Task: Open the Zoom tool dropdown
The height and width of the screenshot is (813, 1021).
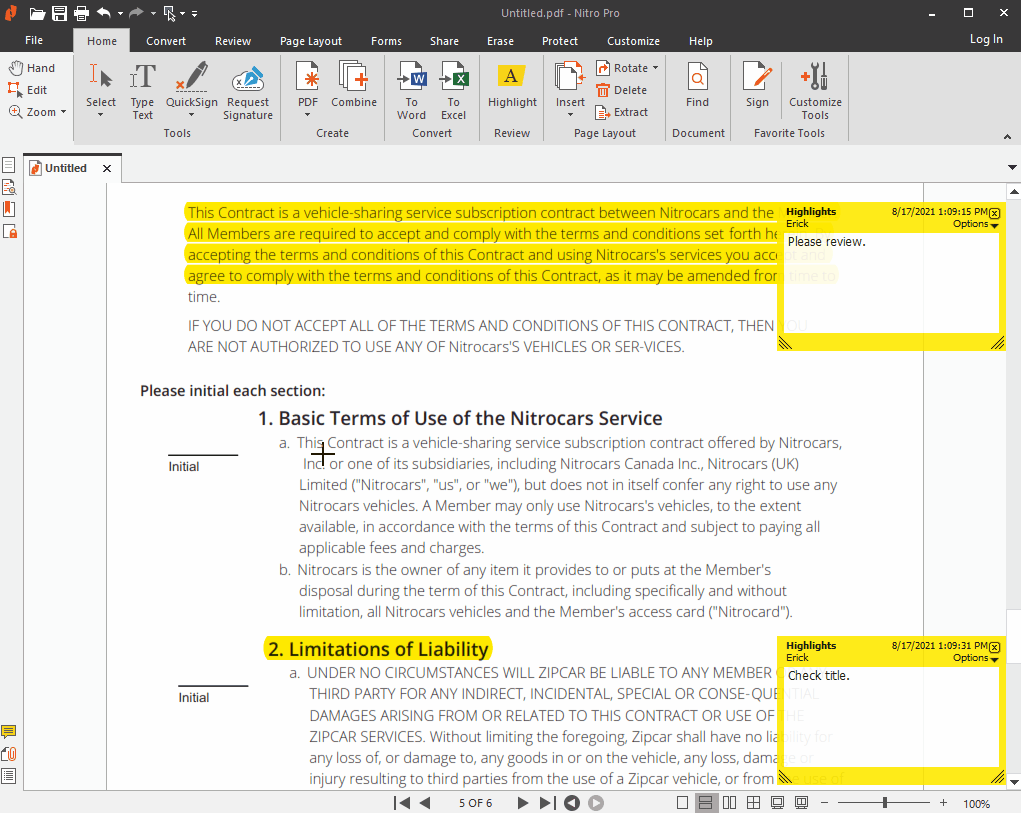Action: click(x=63, y=112)
